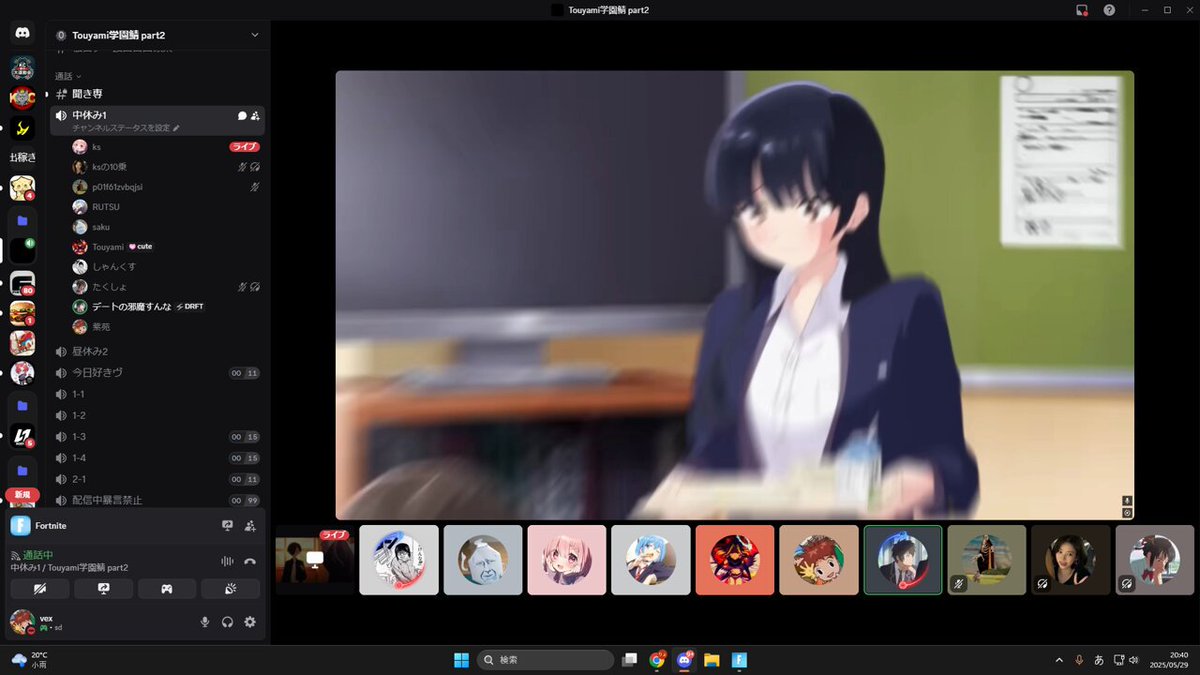Select the green-outlined speaking participant tile
Screen dimensions: 1200x675
click(903, 560)
